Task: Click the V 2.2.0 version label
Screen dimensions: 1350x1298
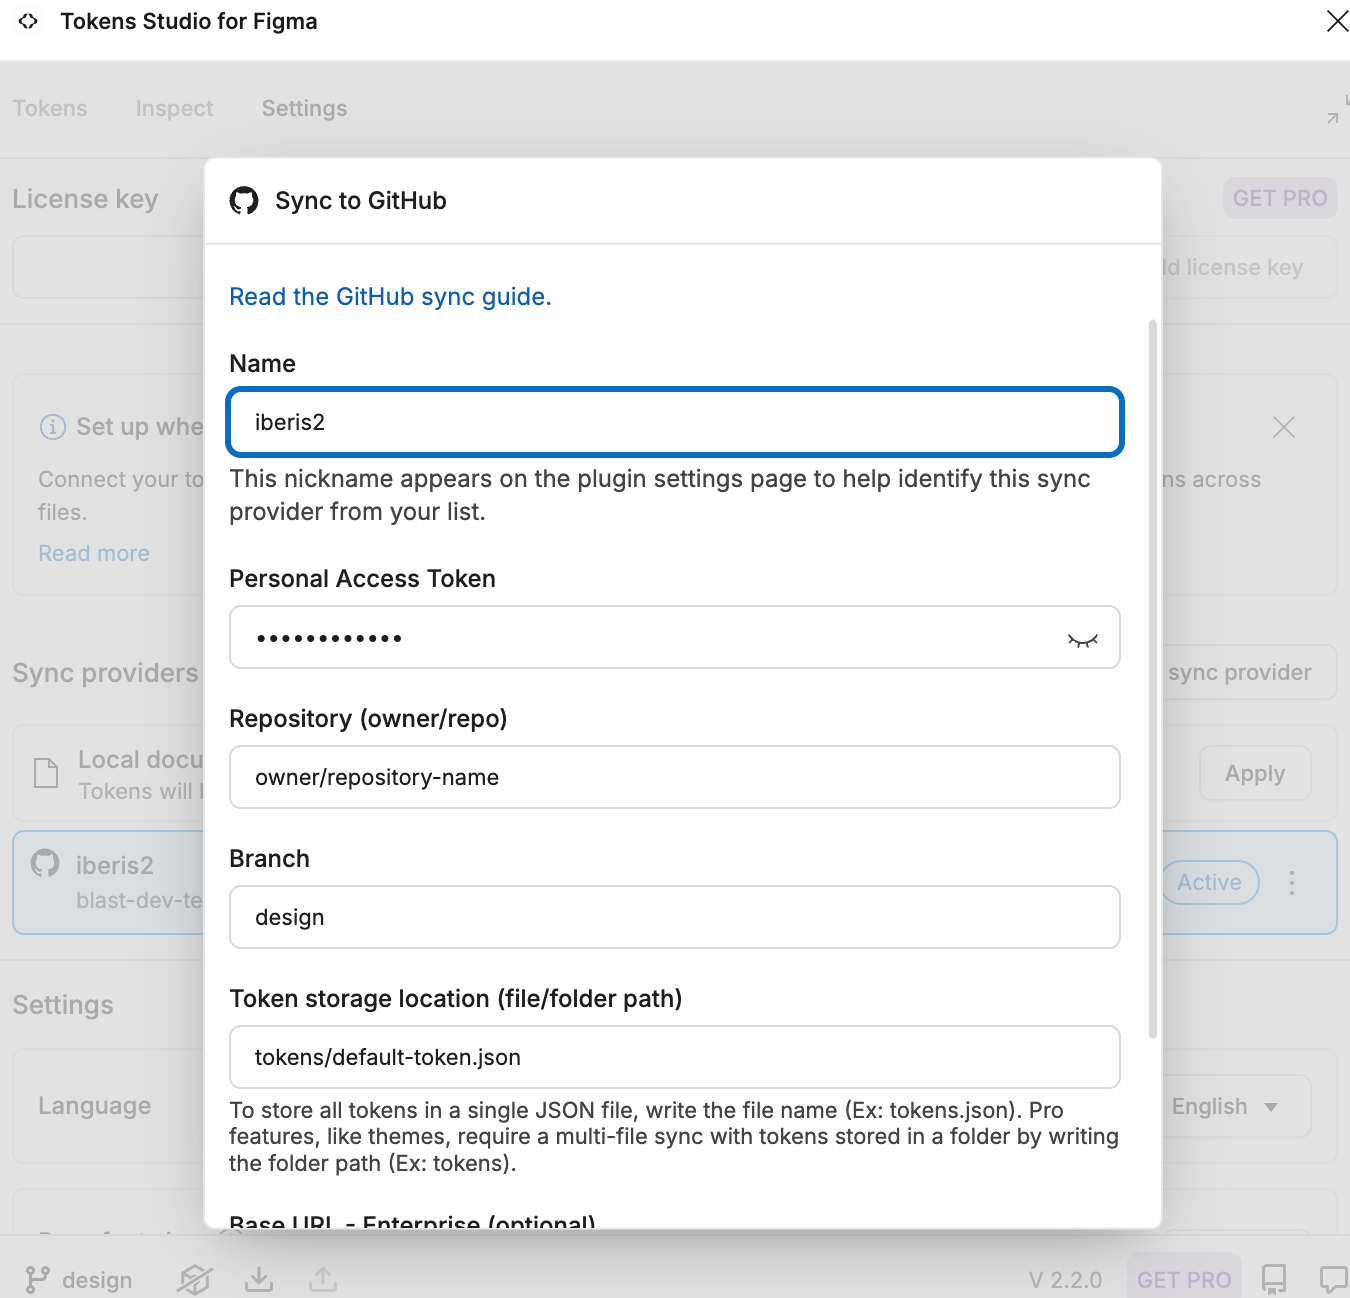Action: click(x=1065, y=1280)
